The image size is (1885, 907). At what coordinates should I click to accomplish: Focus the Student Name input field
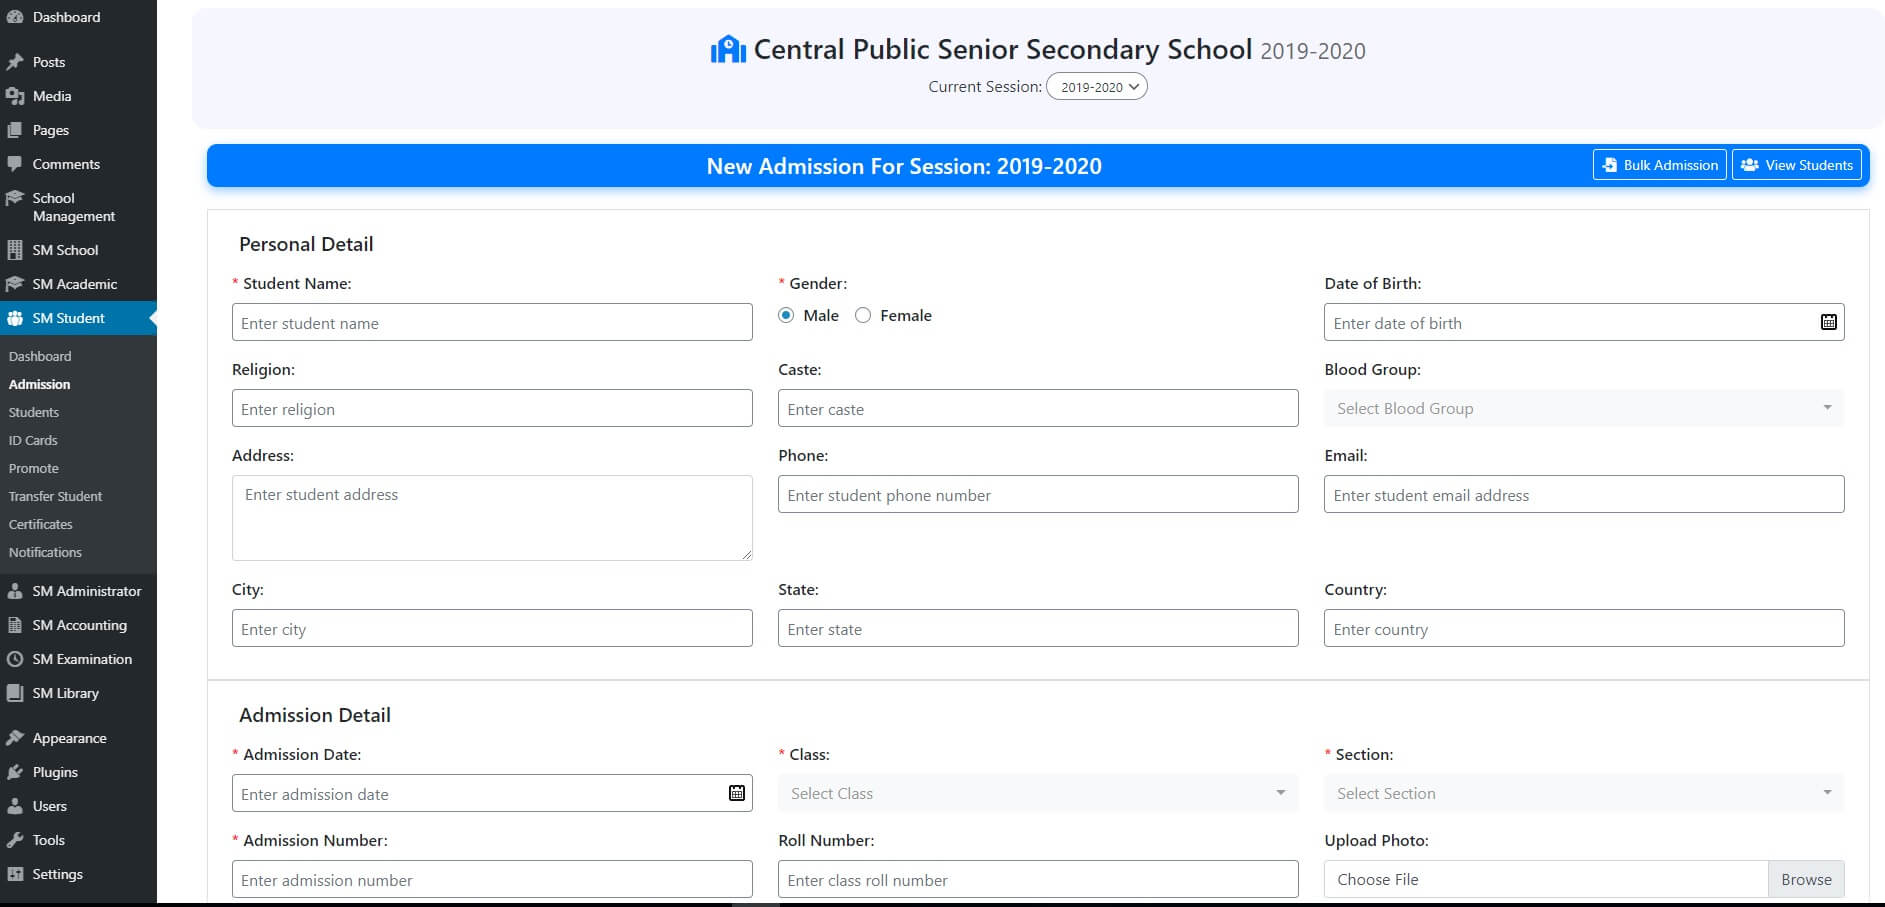491,323
